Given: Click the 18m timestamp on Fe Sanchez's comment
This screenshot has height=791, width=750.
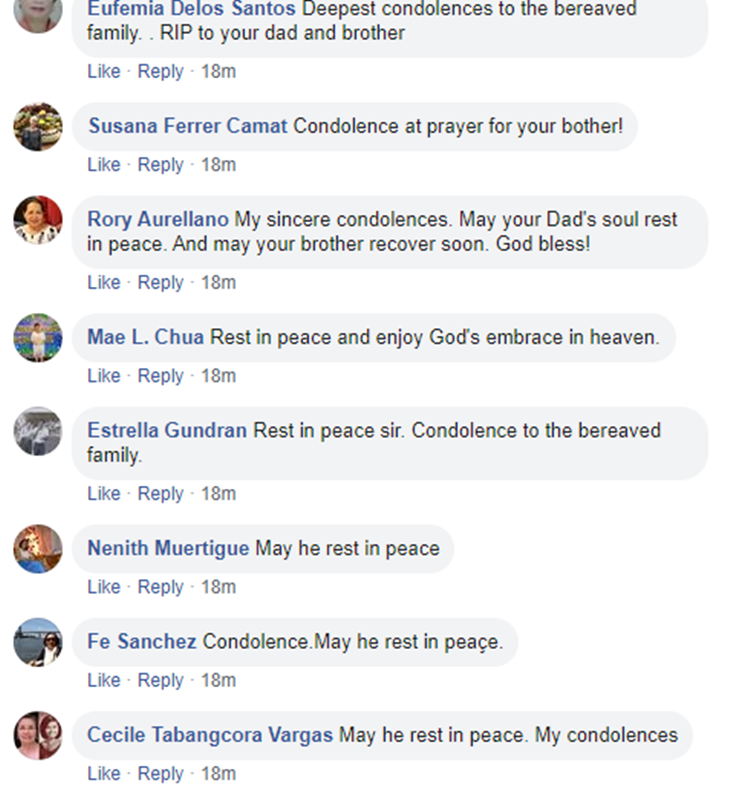Looking at the screenshot, I should [218, 680].
